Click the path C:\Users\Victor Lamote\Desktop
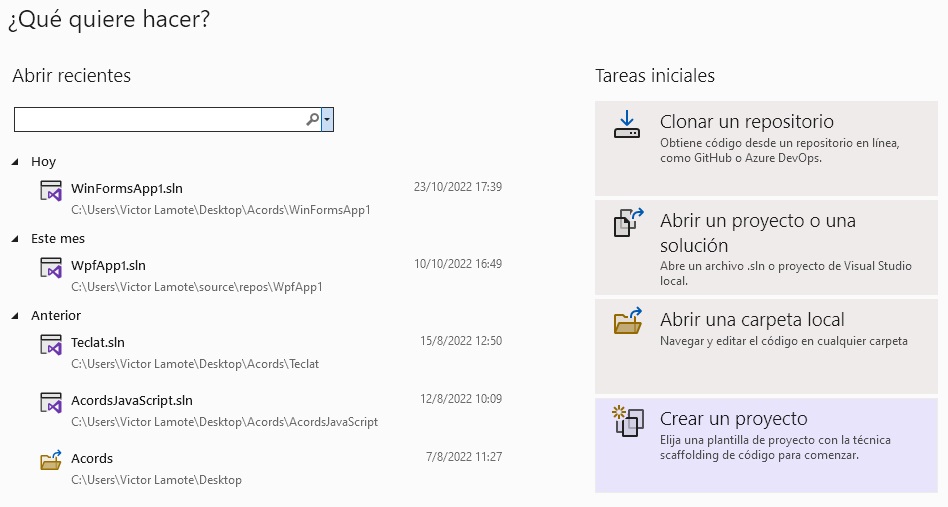Image resolution: width=948 pixels, height=507 pixels. point(156,480)
